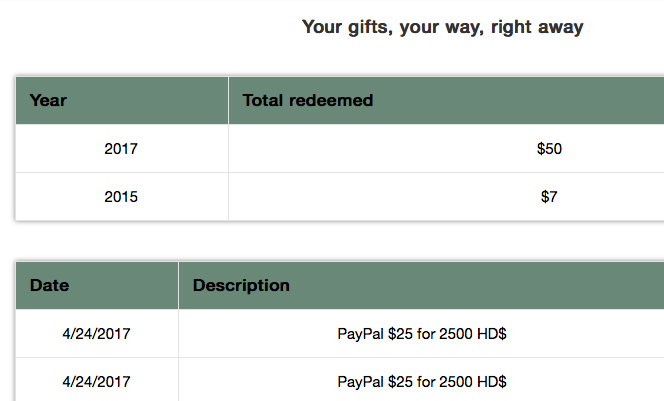This screenshot has height=401, width=664.
Task: Select the first 4/24/2017 date cell
Action: (96, 334)
